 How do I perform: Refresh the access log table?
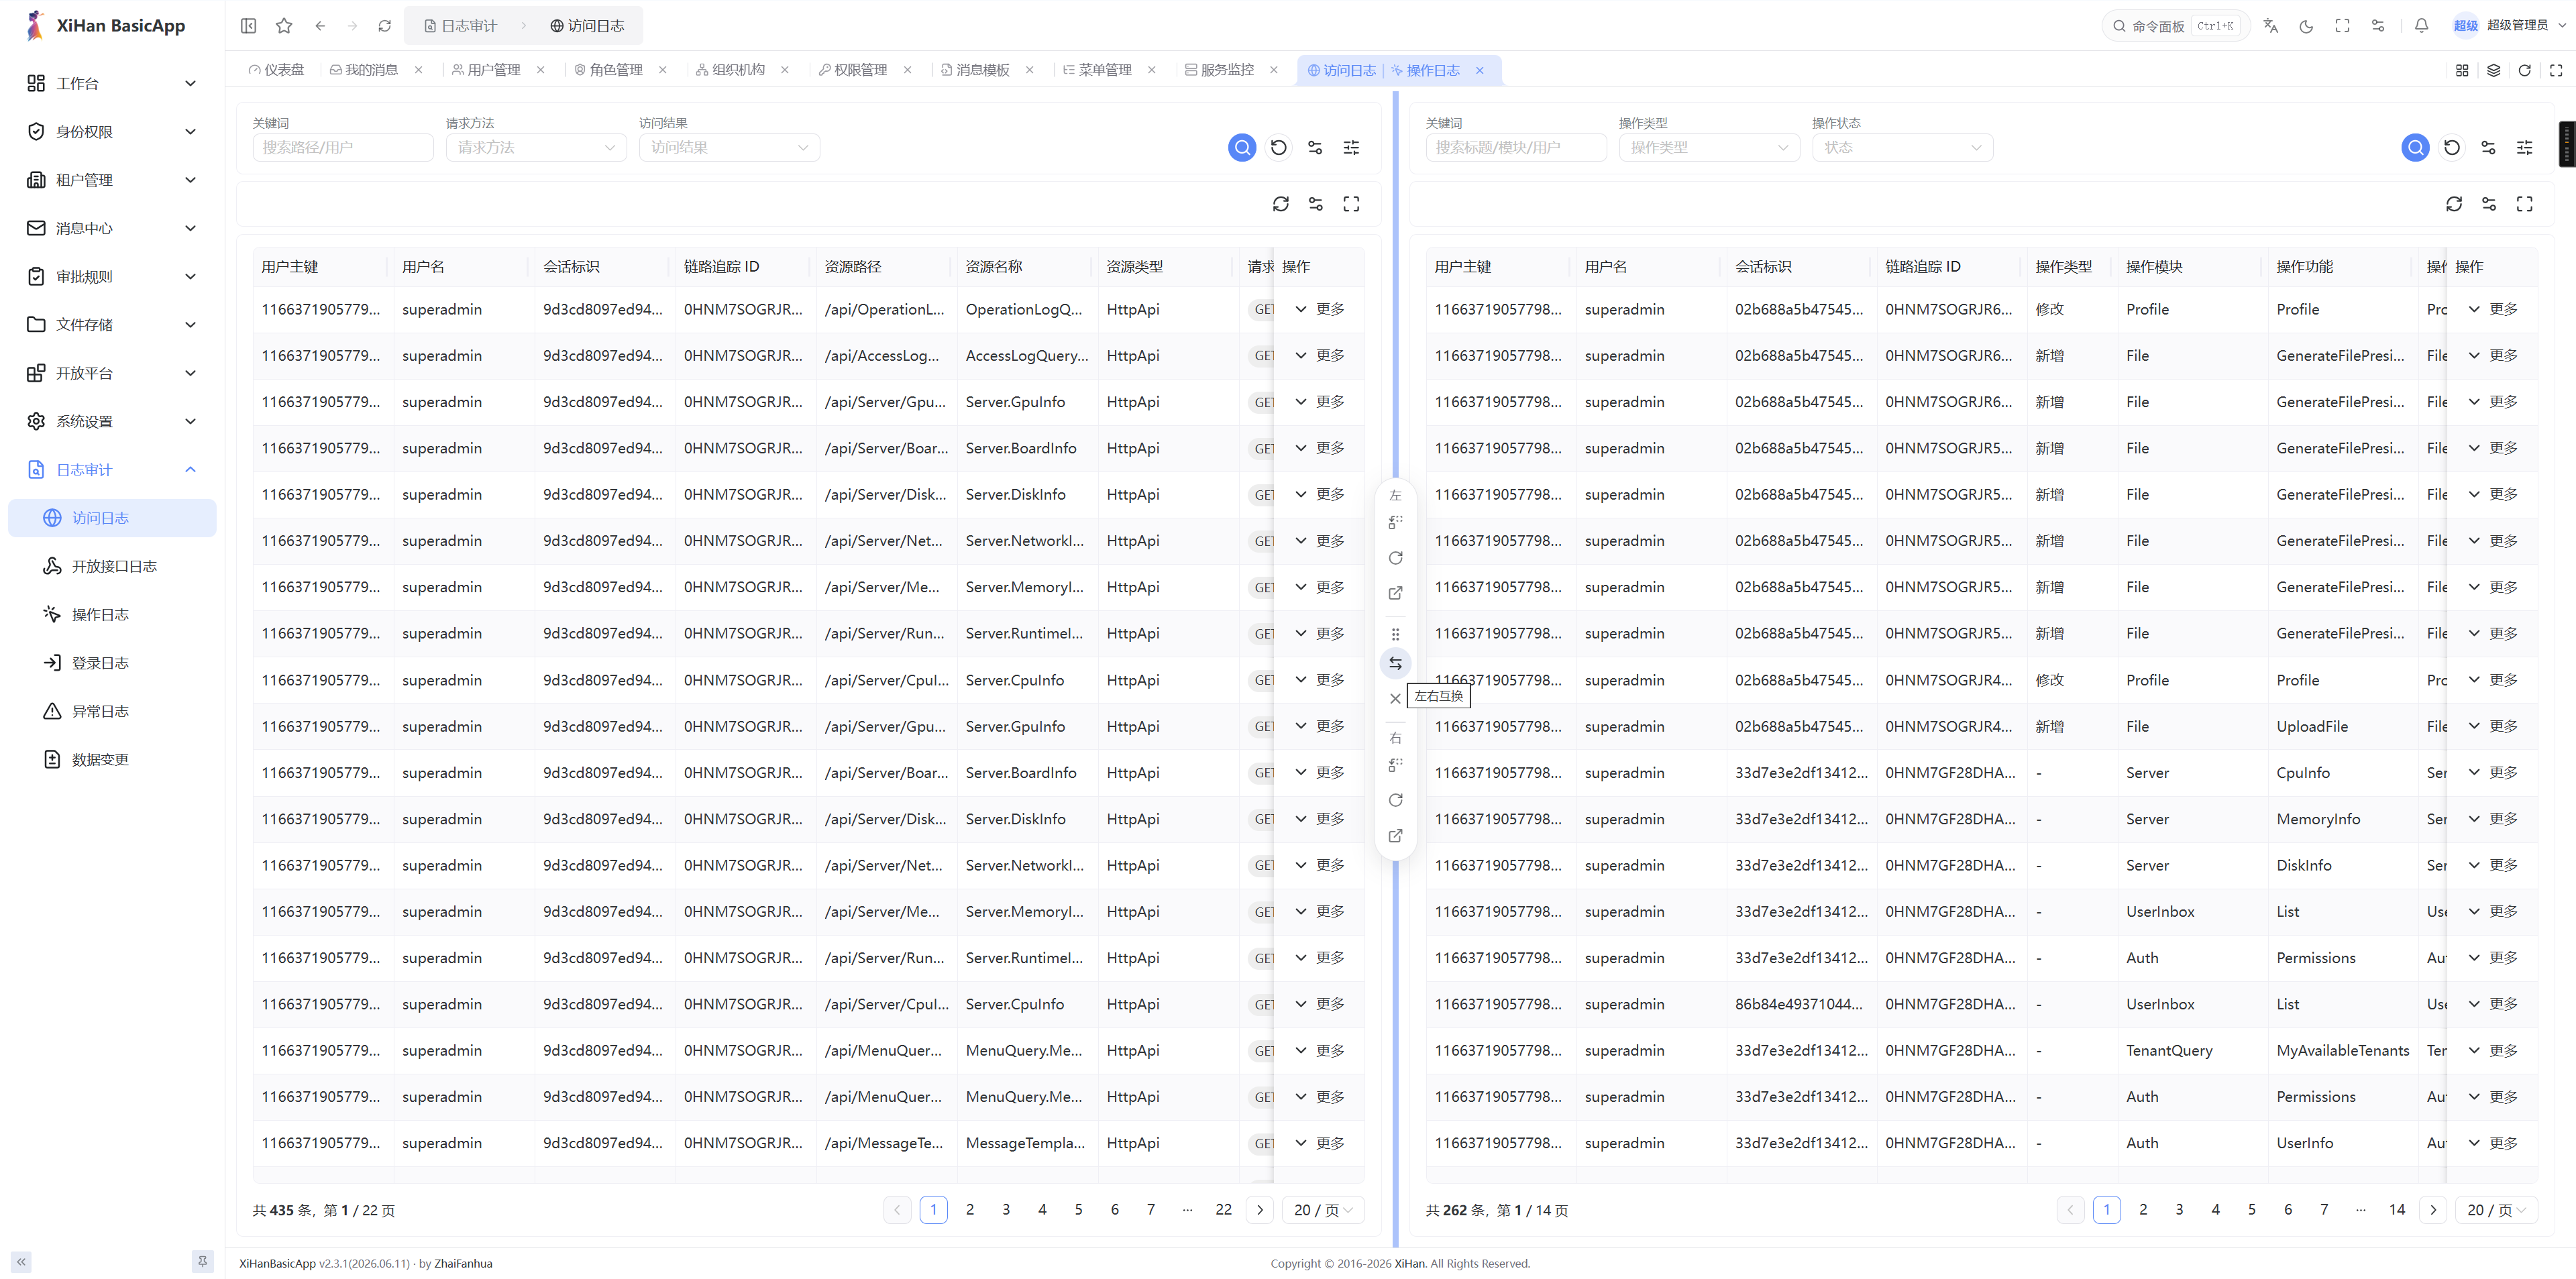(x=1281, y=204)
